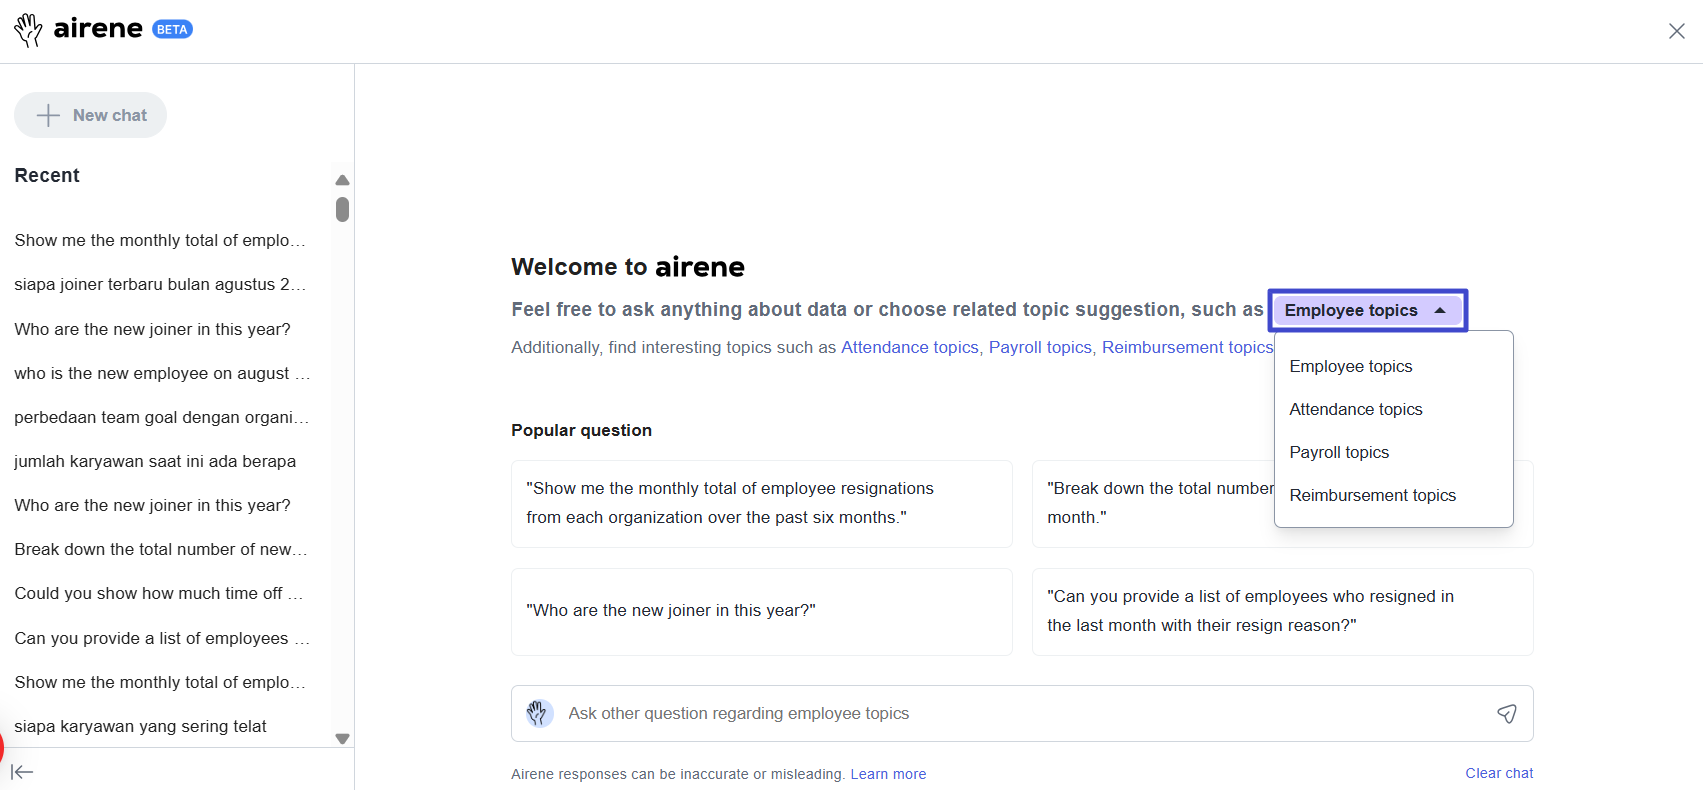Screen dimensions: 1703x790
Task: Open the Attendance topics link in the subtitle
Action: point(909,347)
